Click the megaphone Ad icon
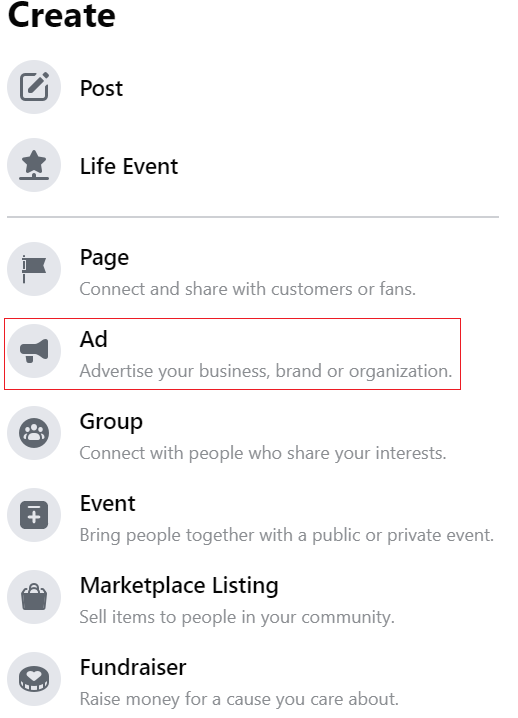Viewport: 518px width, 718px height. coord(34,351)
